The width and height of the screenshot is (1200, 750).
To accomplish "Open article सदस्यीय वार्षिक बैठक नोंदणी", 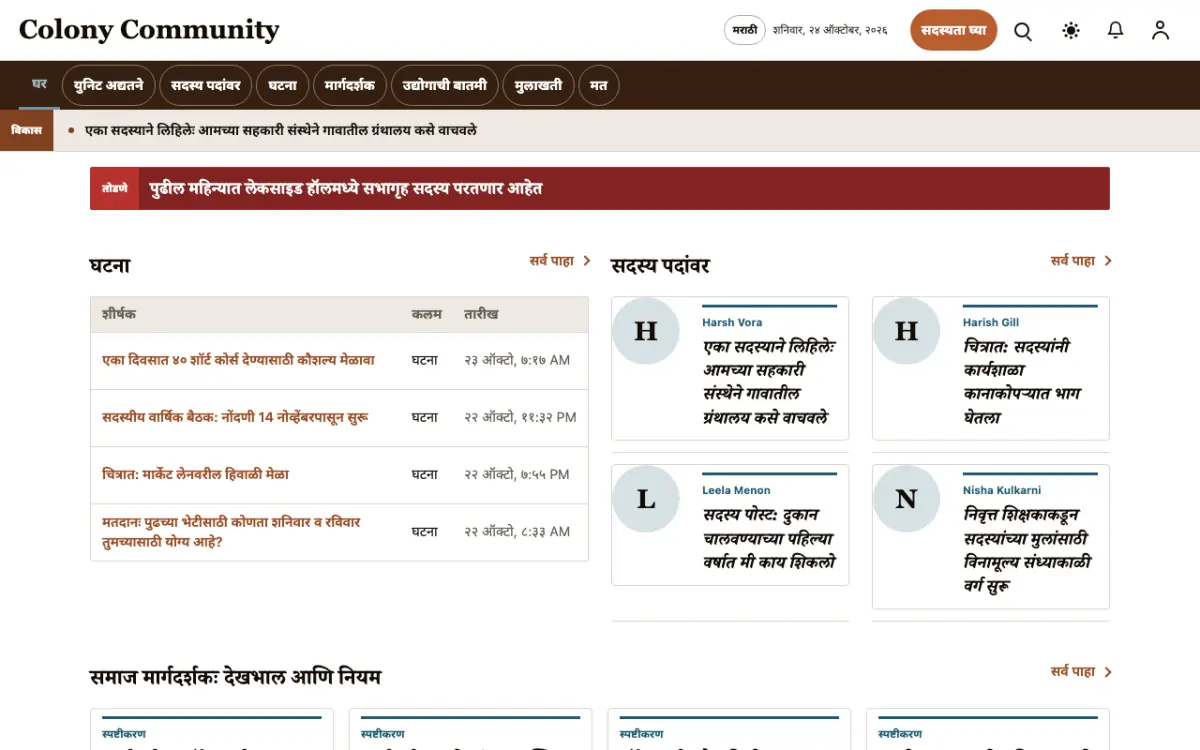I will pyautogui.click(x=235, y=417).
